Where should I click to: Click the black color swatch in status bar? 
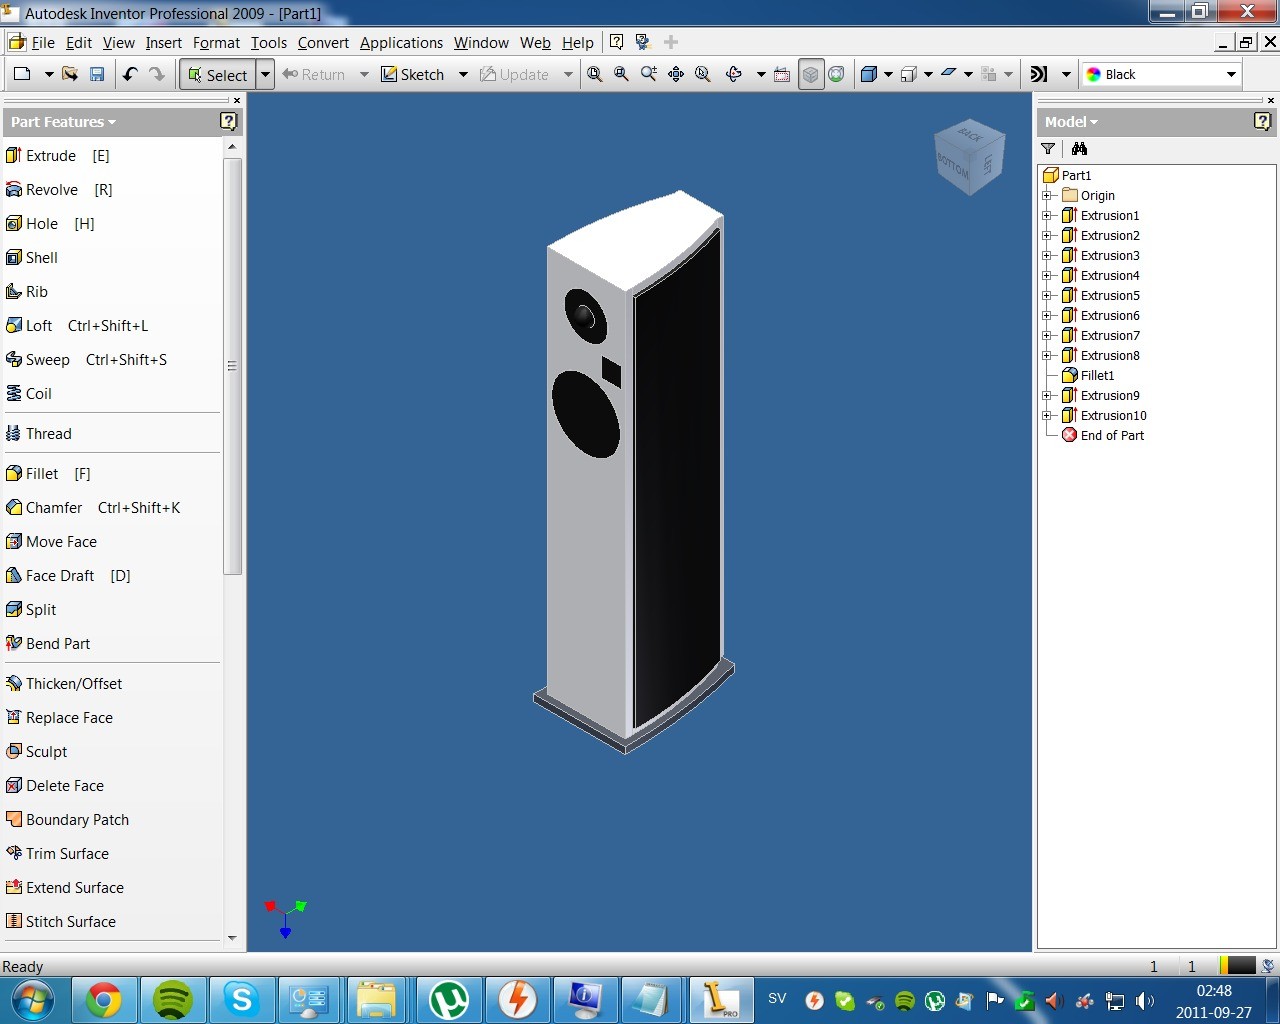coord(1239,966)
